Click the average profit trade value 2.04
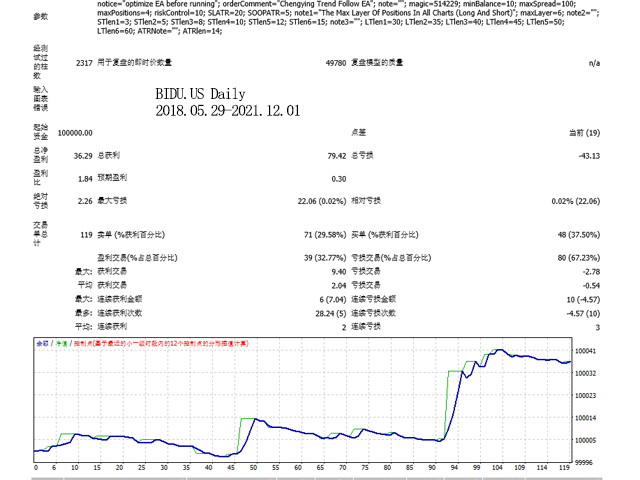The image size is (640, 480). click(x=339, y=286)
